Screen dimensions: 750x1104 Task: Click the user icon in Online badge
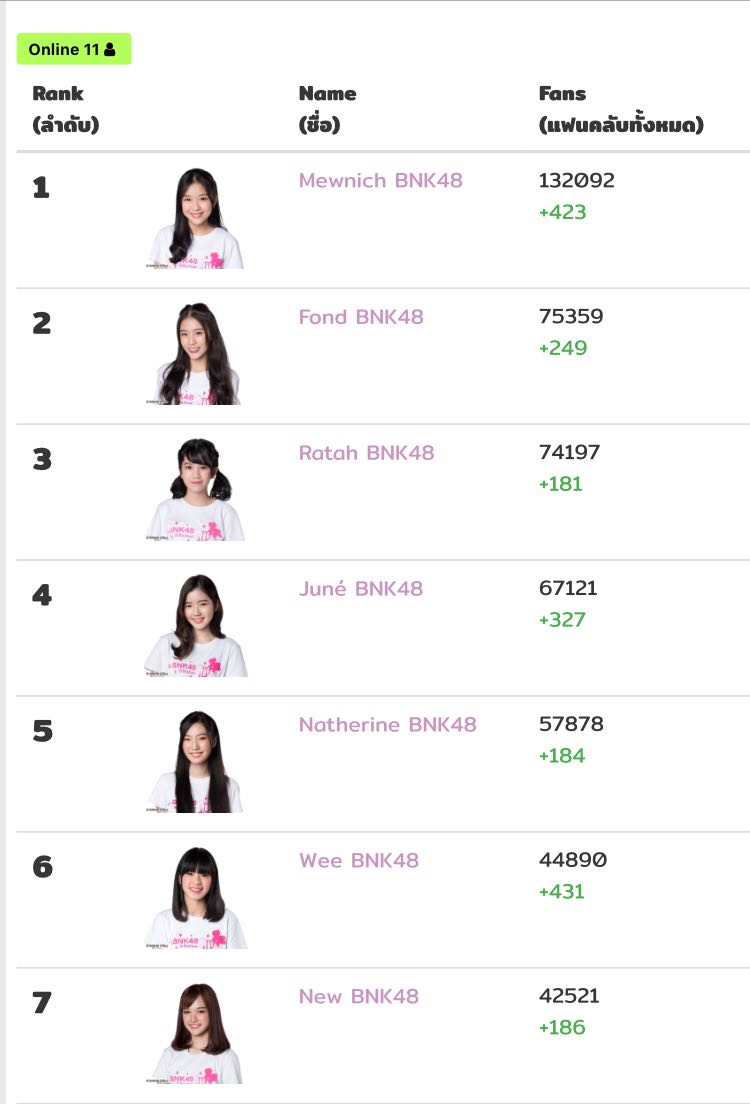(110, 49)
